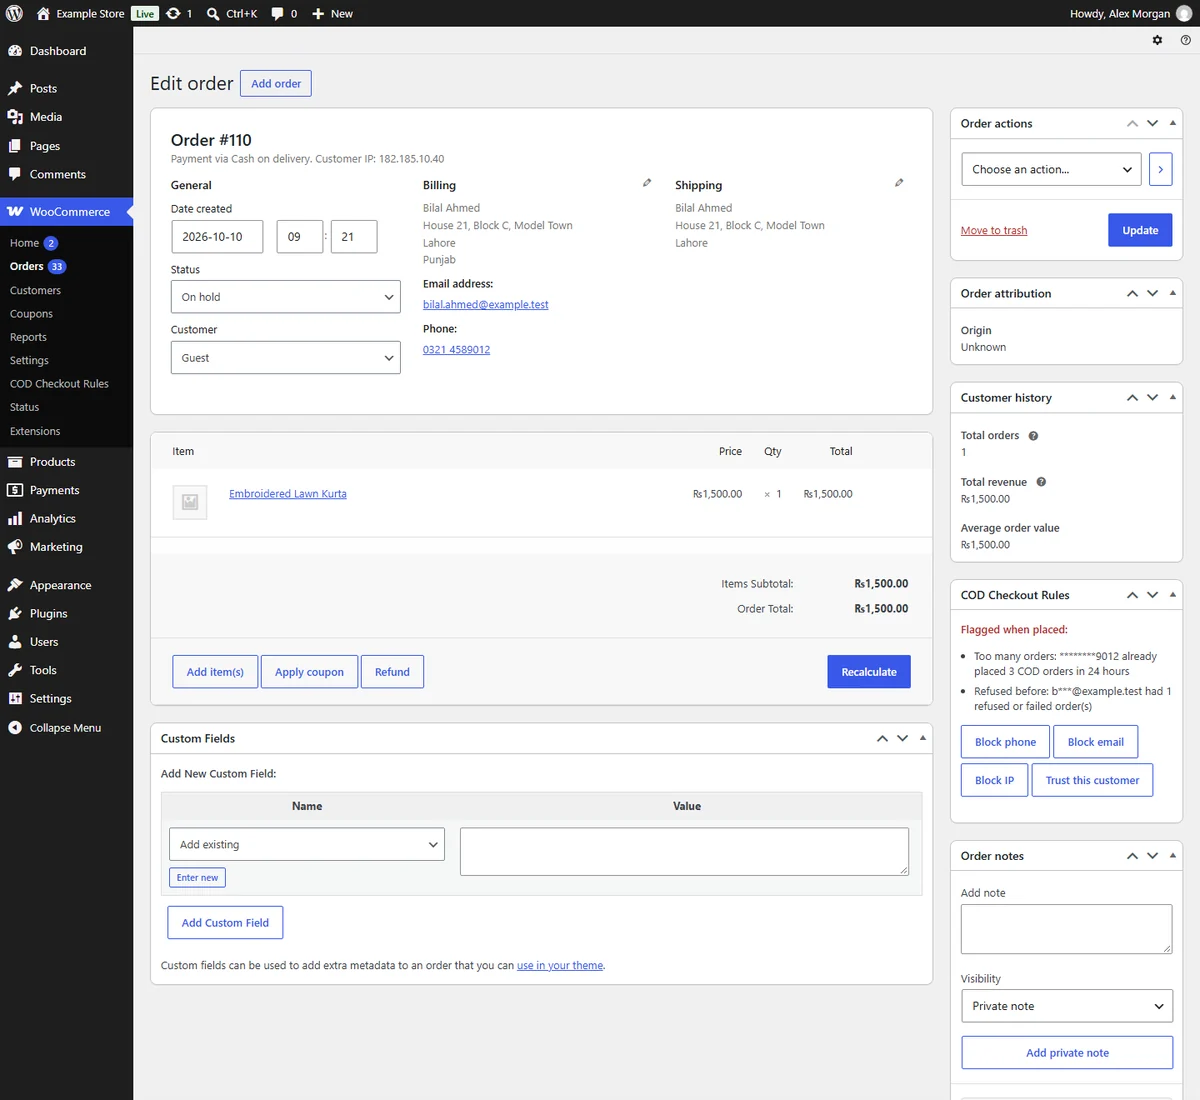Click the Refund button

(392, 672)
